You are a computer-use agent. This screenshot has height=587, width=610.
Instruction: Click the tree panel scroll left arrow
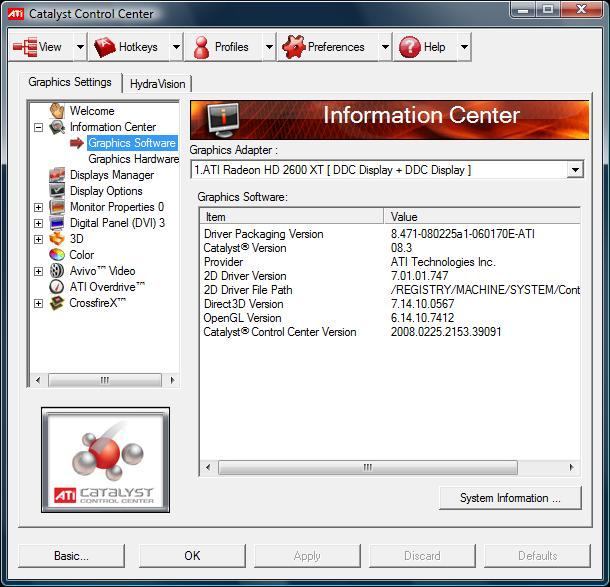click(x=38, y=380)
